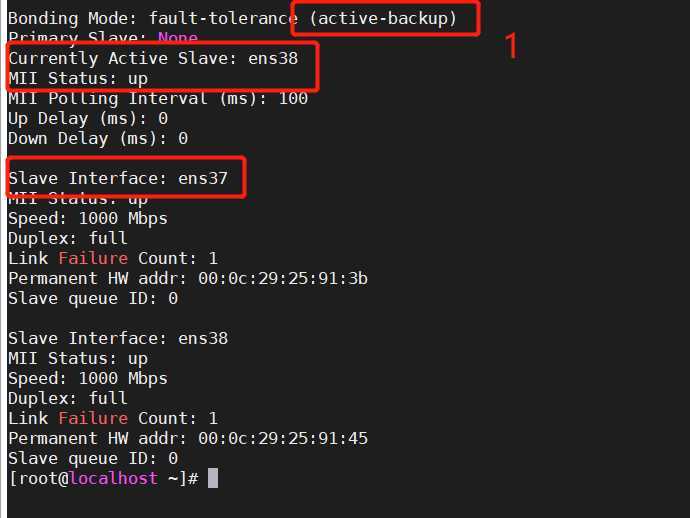Click the first red Failure word under ens37
The width and height of the screenshot is (690, 518).
point(93,258)
